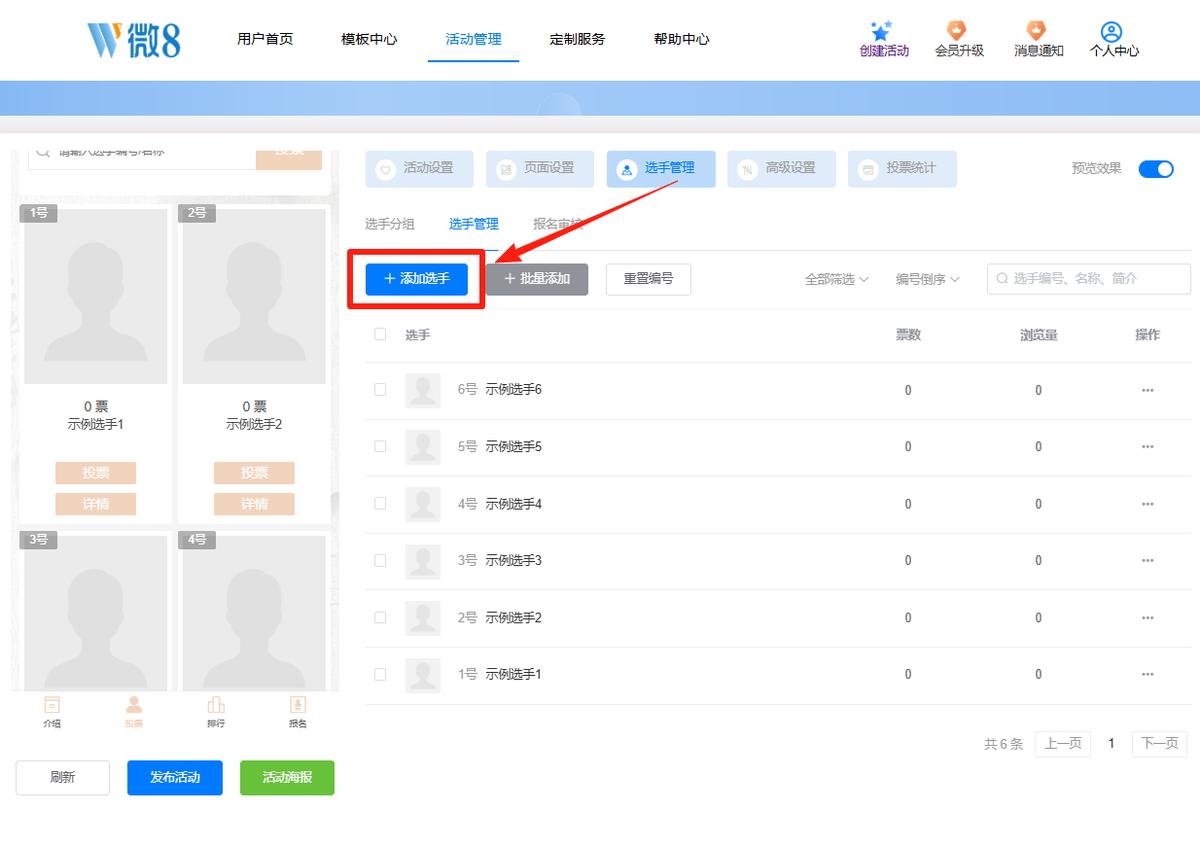Expand the 编号倒序 sort dropdown

928,280
